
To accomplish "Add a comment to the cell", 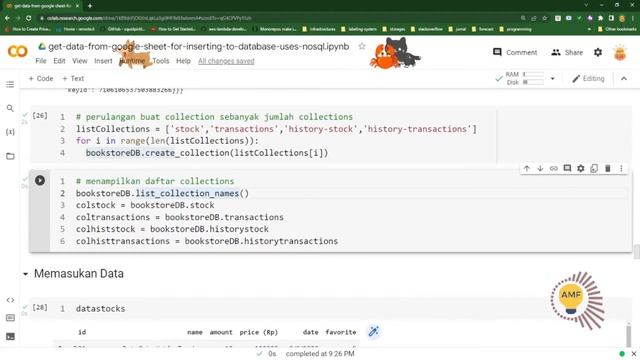I will (567, 168).
